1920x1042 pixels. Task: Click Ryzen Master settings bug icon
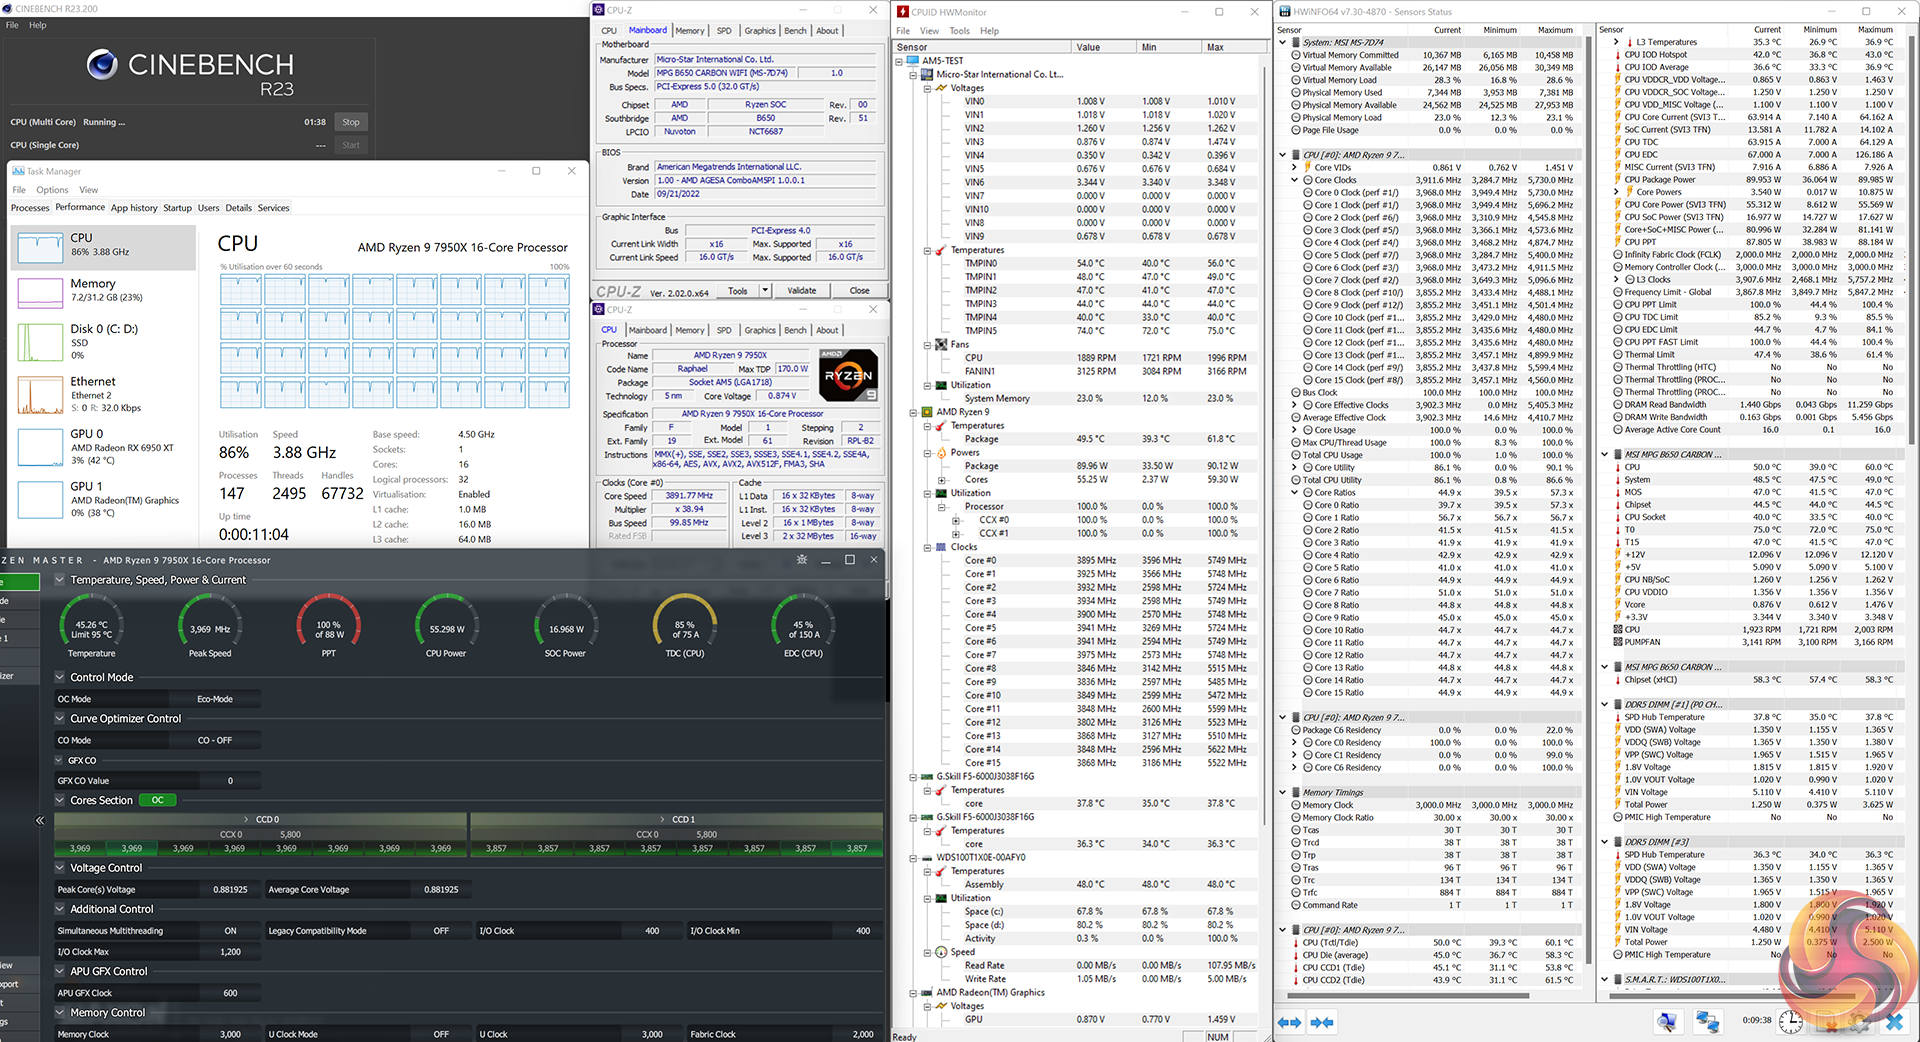click(x=801, y=560)
